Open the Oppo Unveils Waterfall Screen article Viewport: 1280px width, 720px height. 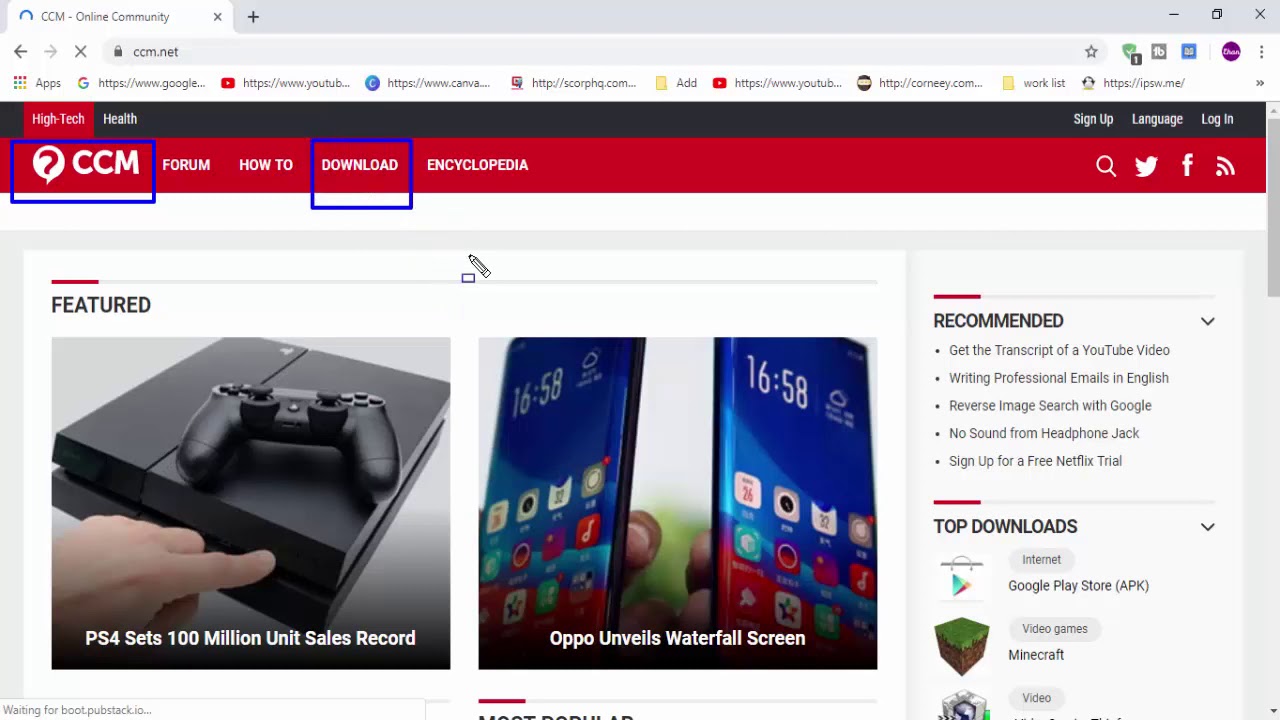click(677, 503)
